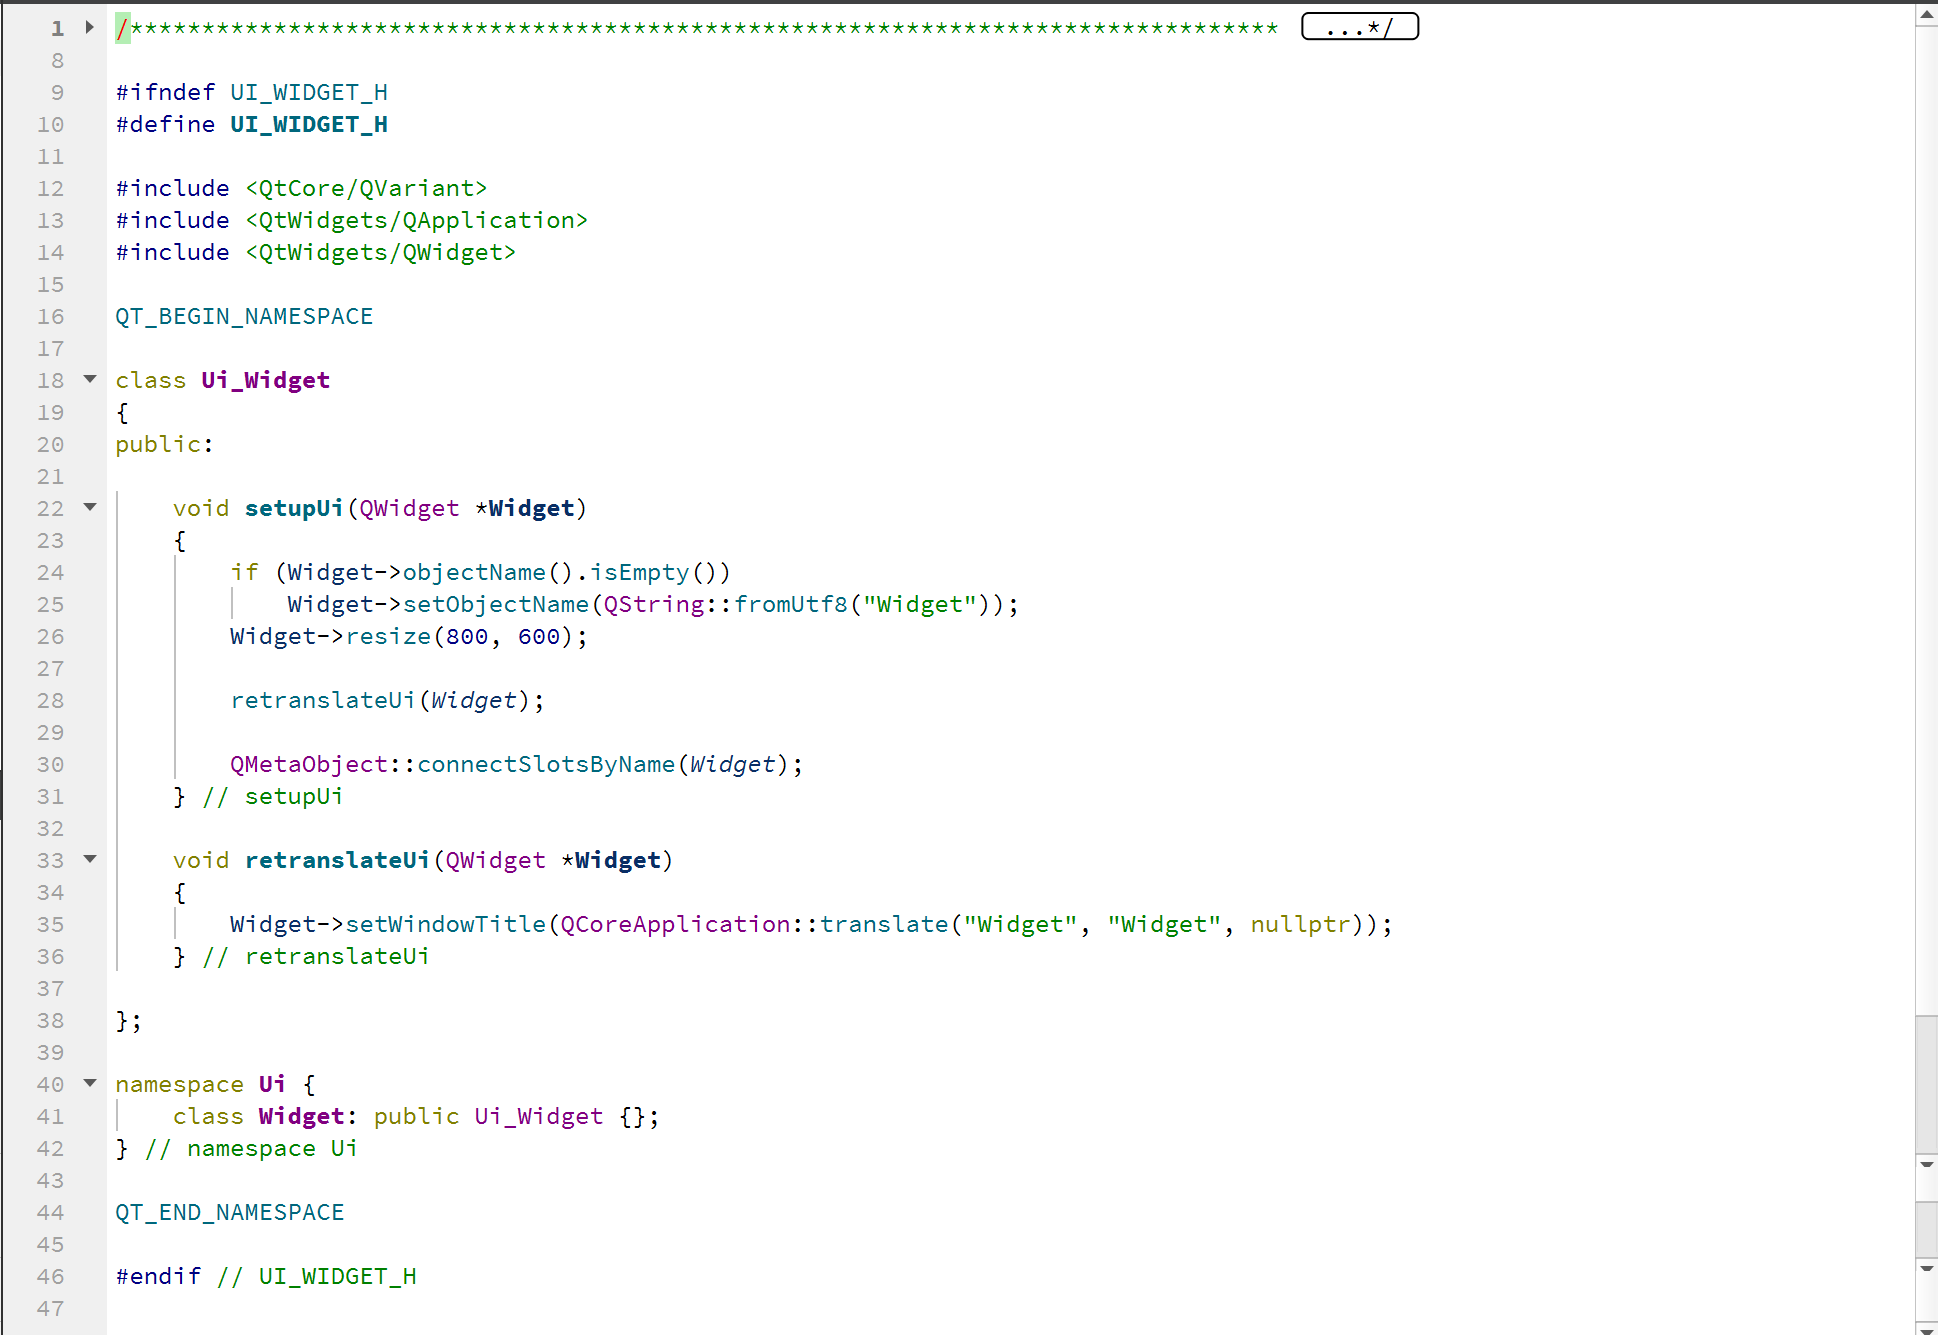The width and height of the screenshot is (1938, 1335).
Task: Place cursor on QT_END_NAMESPACE macro
Action: pos(230,1213)
